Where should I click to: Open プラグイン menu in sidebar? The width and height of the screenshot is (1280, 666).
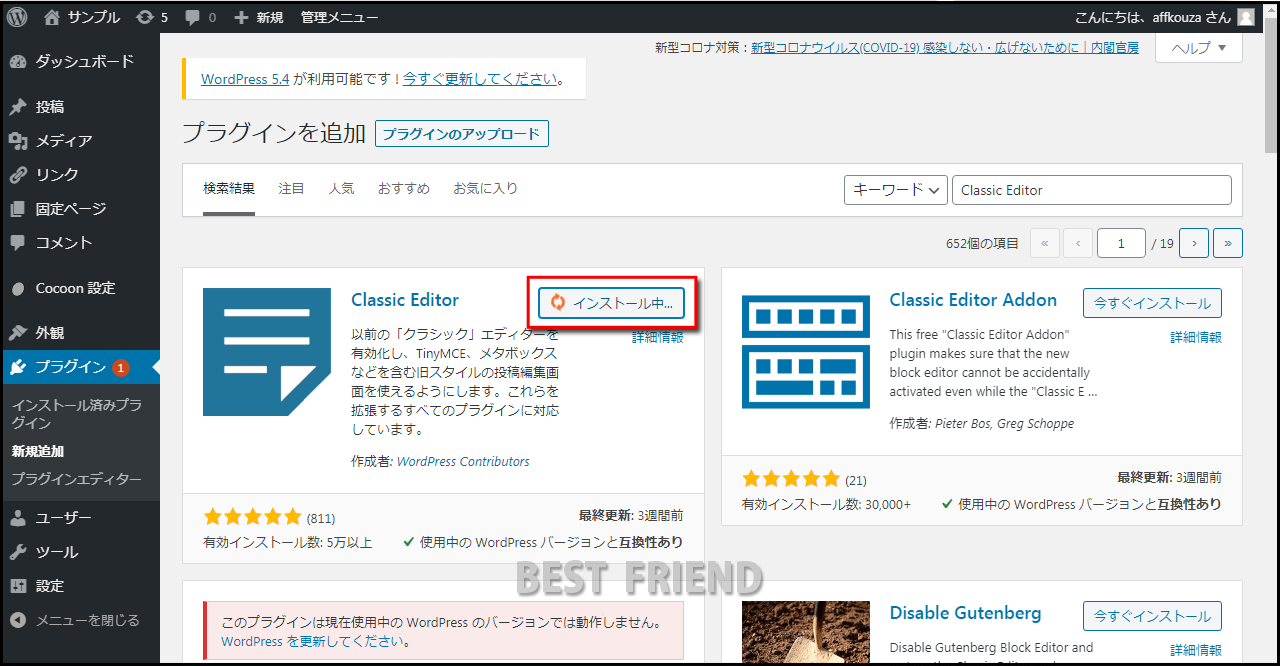[x=80, y=367]
